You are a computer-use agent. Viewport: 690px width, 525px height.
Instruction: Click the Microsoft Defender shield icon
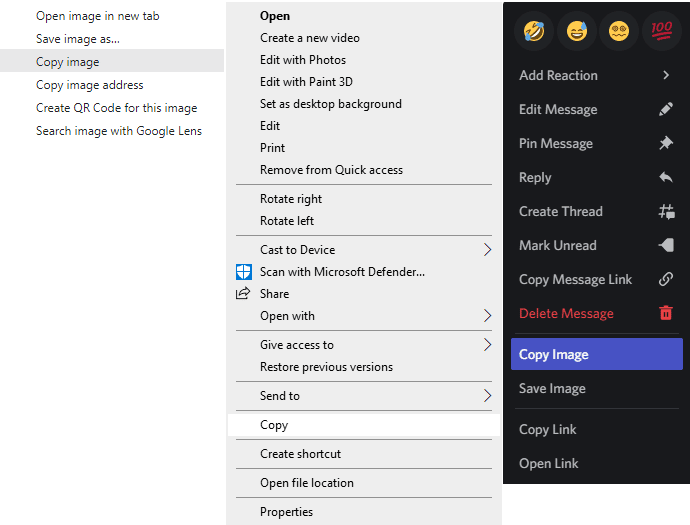[x=244, y=272]
